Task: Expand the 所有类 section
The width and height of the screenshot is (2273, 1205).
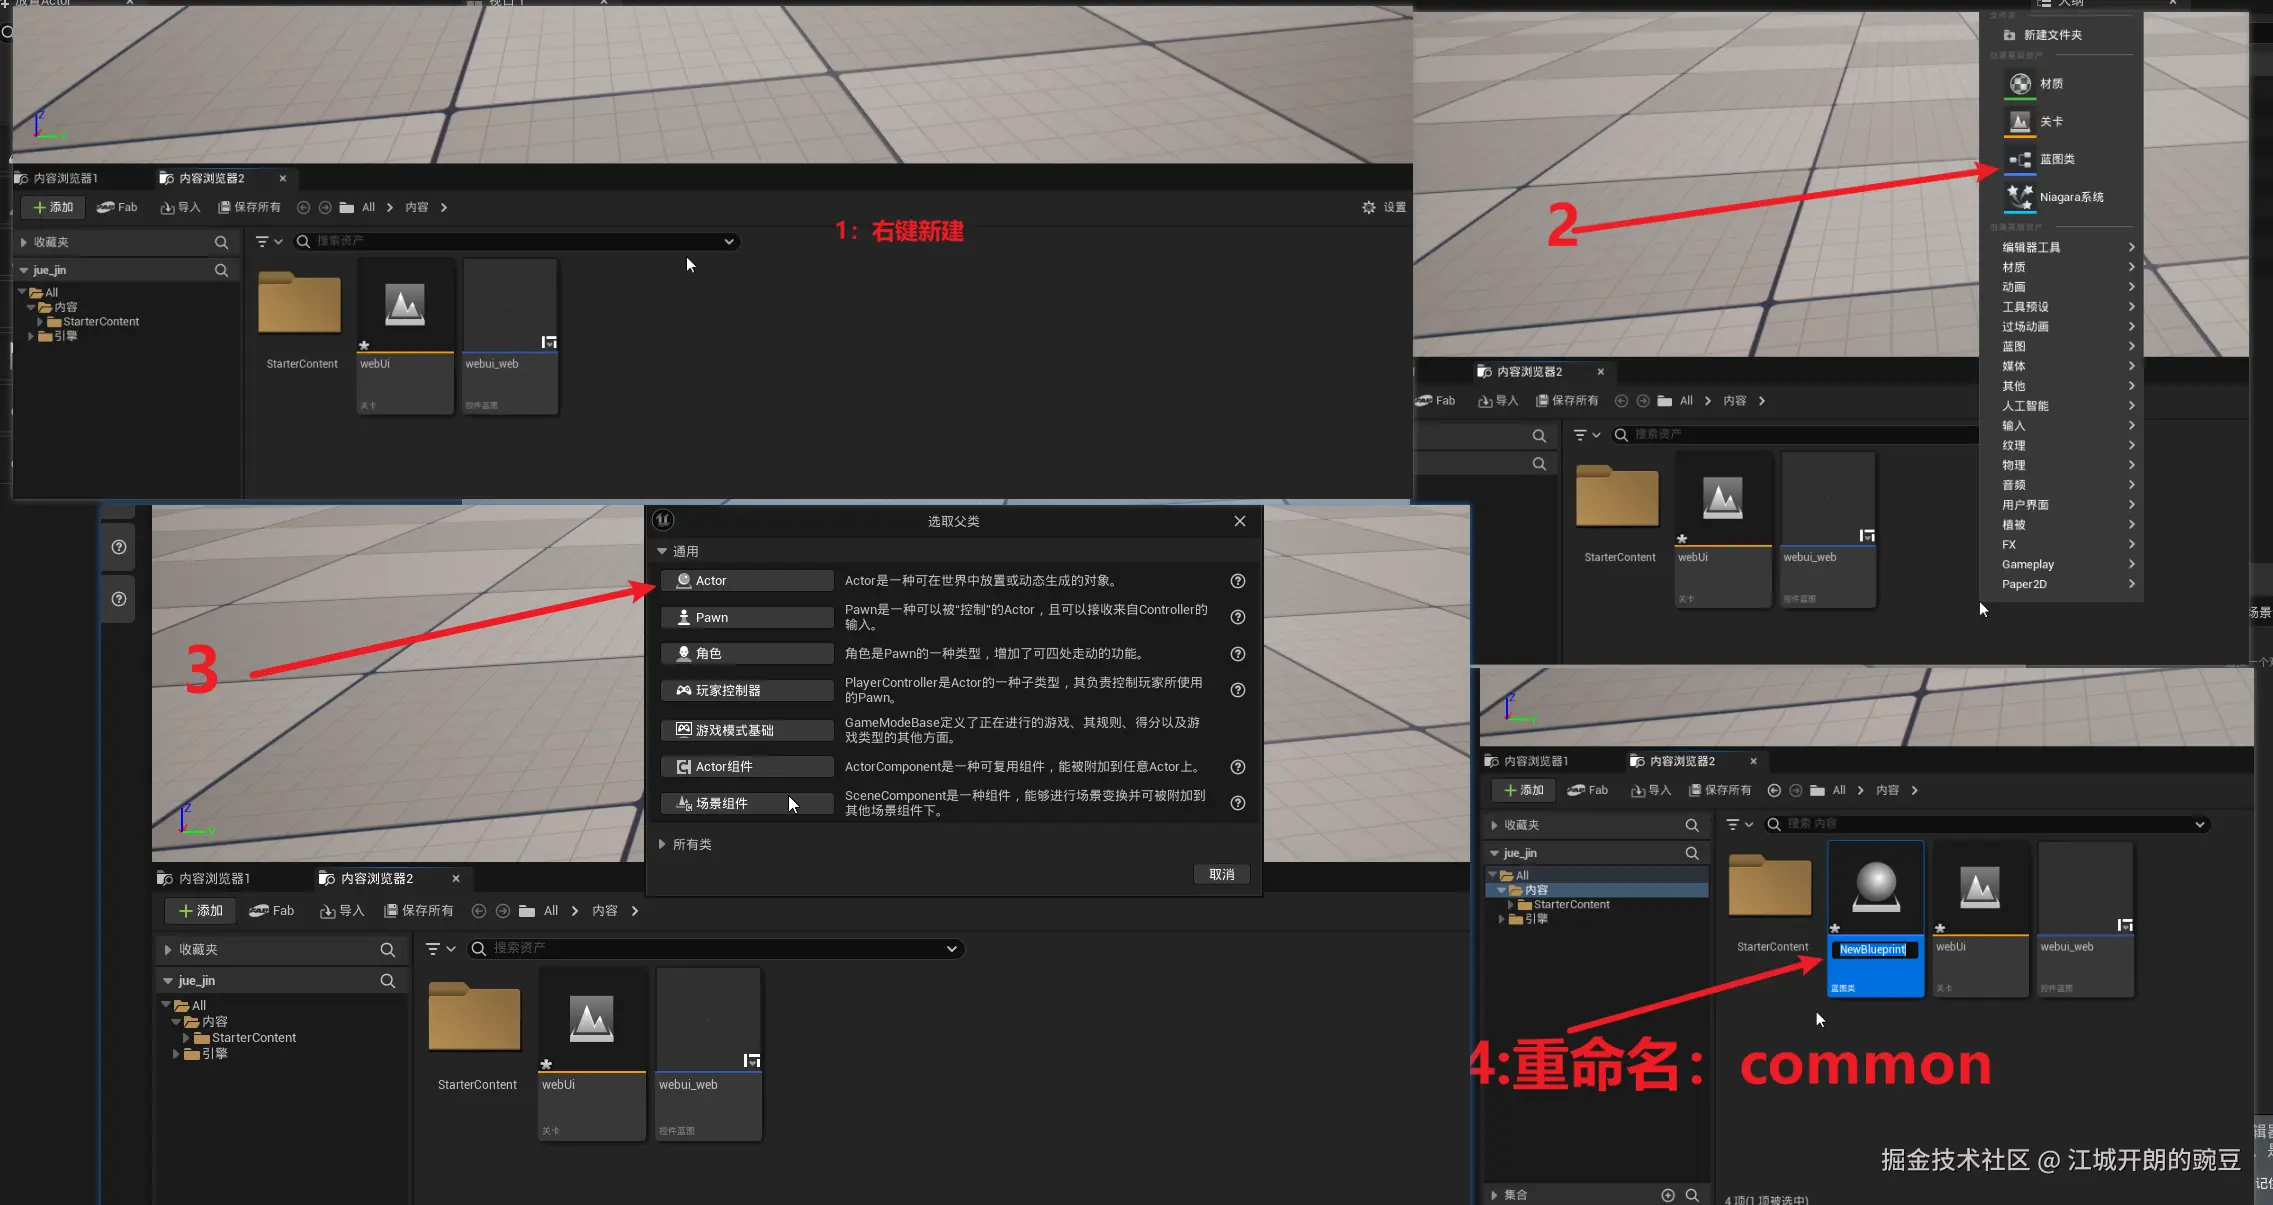Action: click(662, 845)
